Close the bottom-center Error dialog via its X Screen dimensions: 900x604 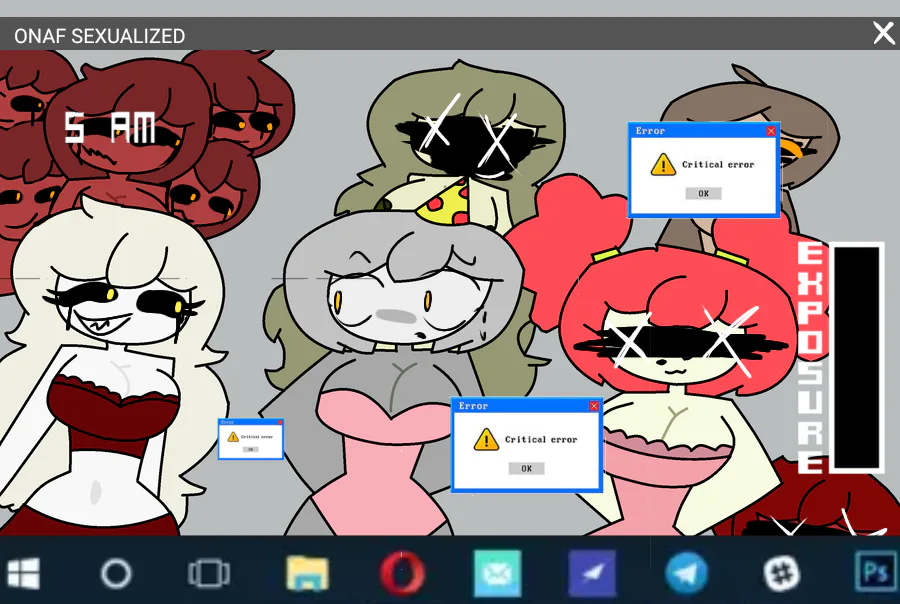coord(594,406)
